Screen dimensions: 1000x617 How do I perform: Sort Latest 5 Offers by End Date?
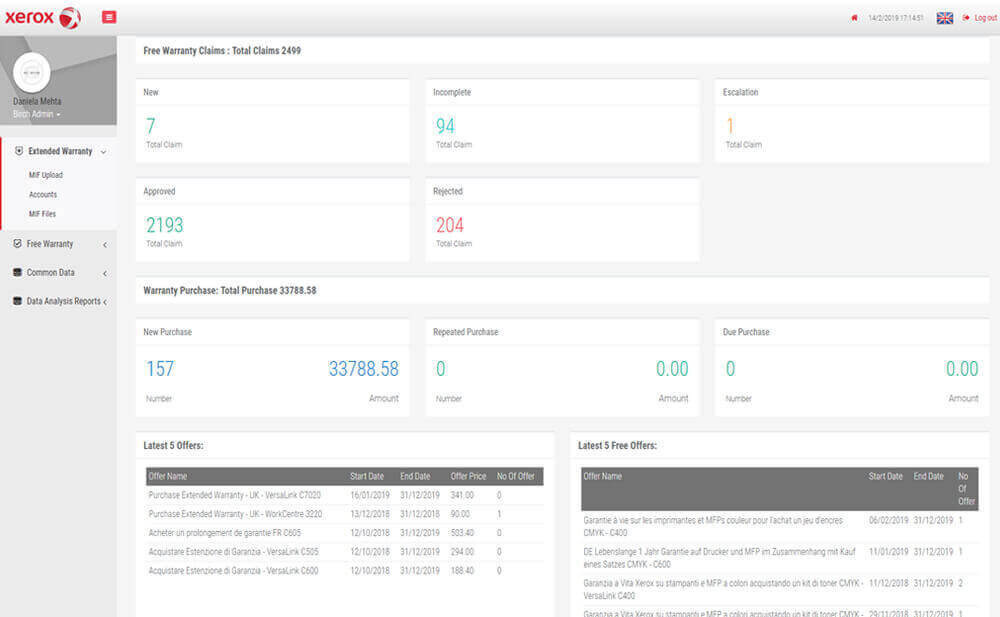point(415,476)
